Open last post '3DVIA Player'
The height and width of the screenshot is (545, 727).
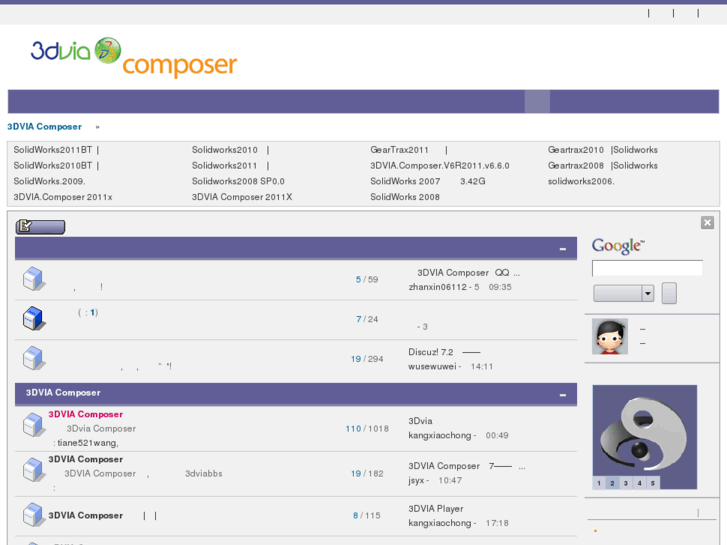pyautogui.click(x=436, y=509)
